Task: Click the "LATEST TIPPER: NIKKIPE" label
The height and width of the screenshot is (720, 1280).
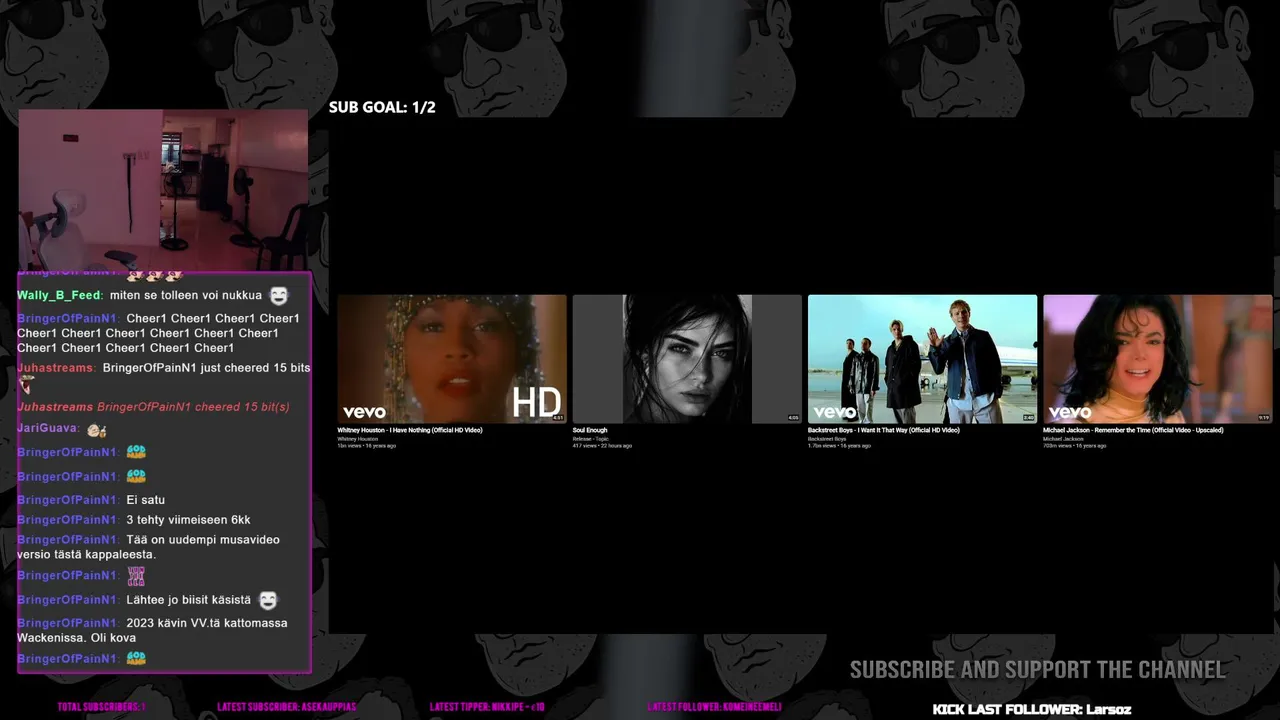Action: click(487, 707)
